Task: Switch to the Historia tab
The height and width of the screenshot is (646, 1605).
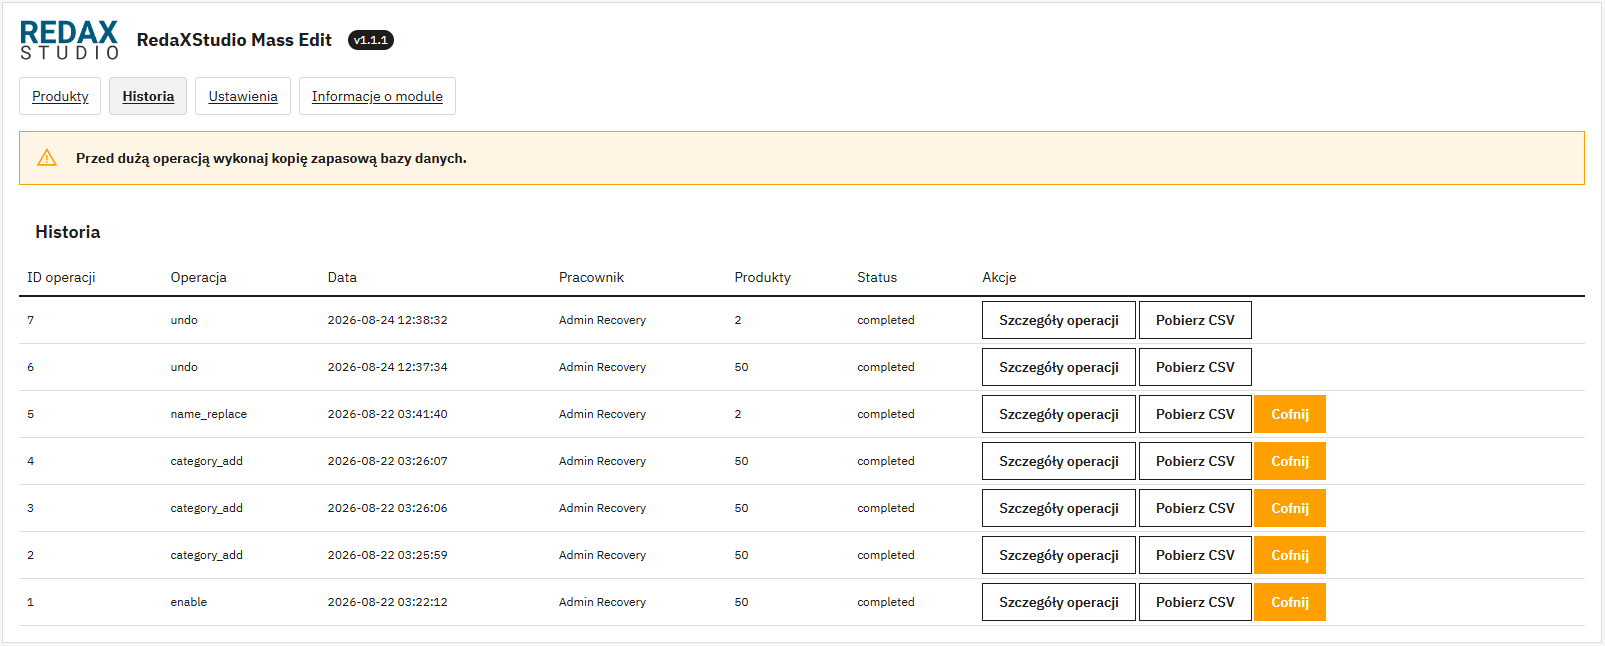Action: [148, 96]
